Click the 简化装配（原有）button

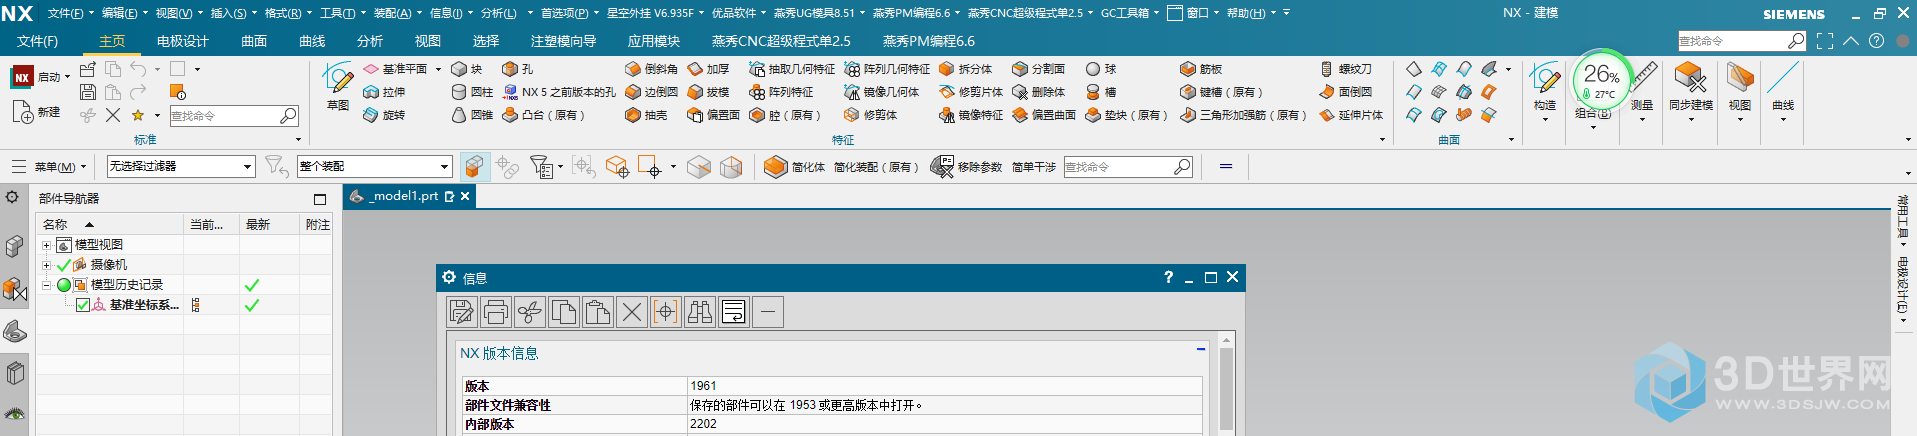[876, 167]
